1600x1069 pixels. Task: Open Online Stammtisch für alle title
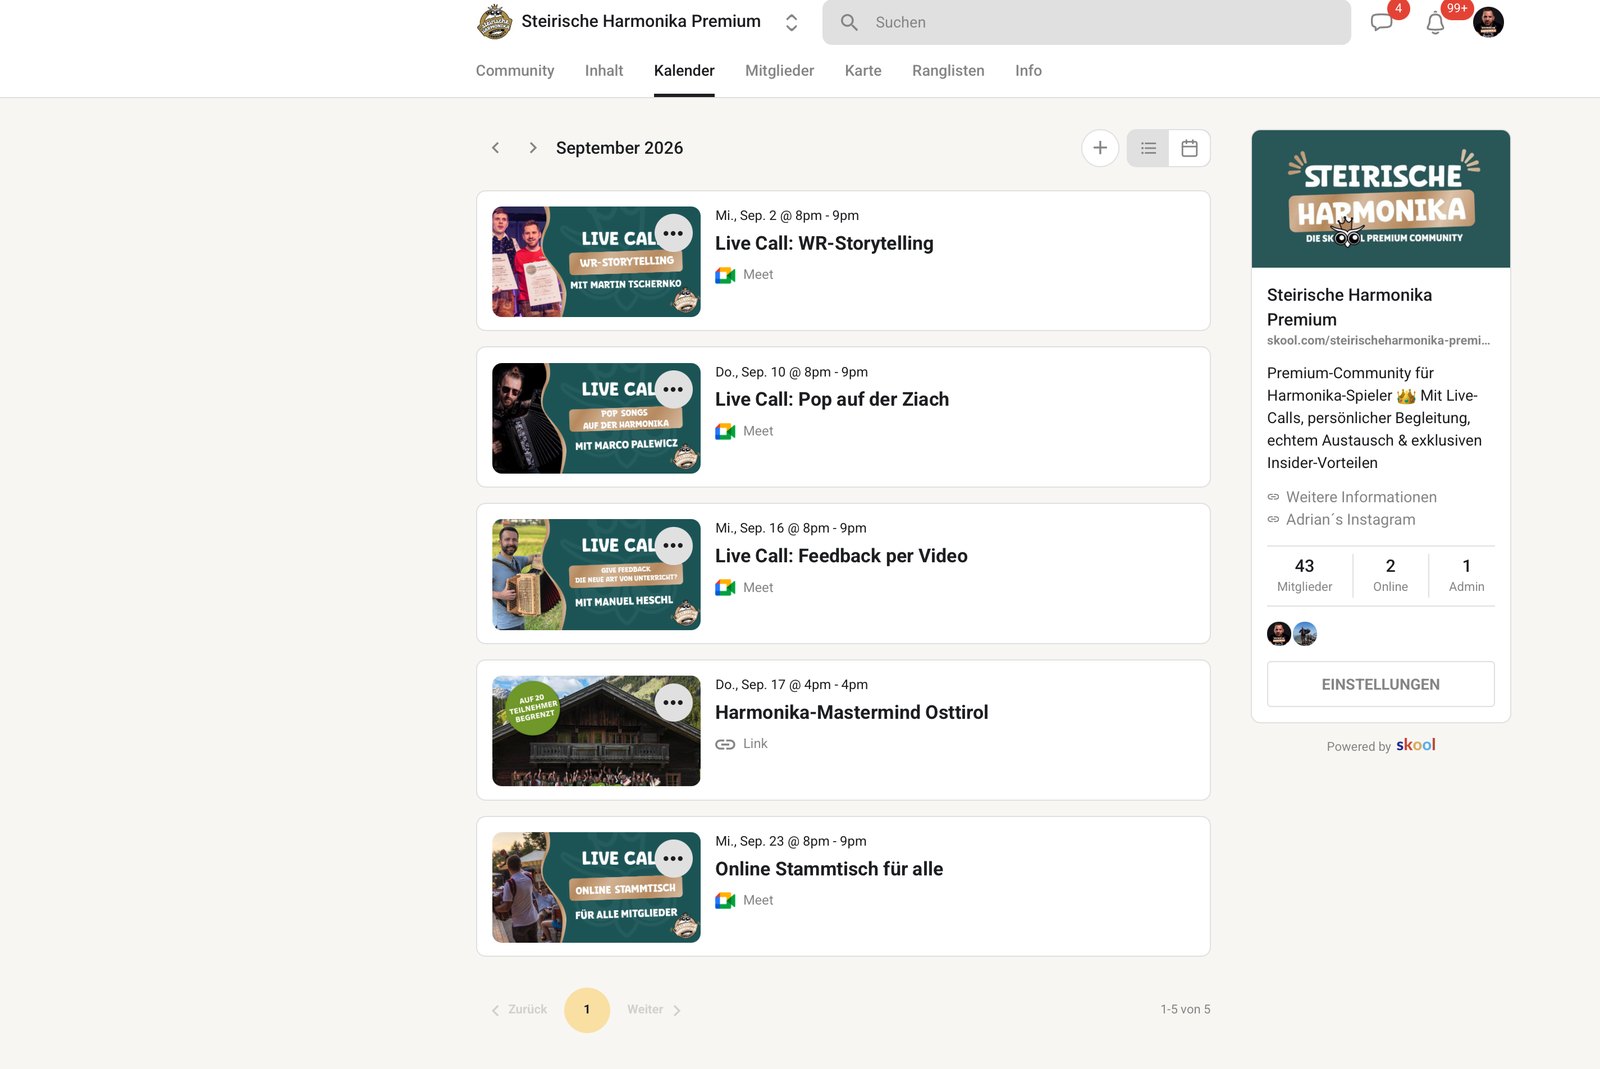pos(829,869)
